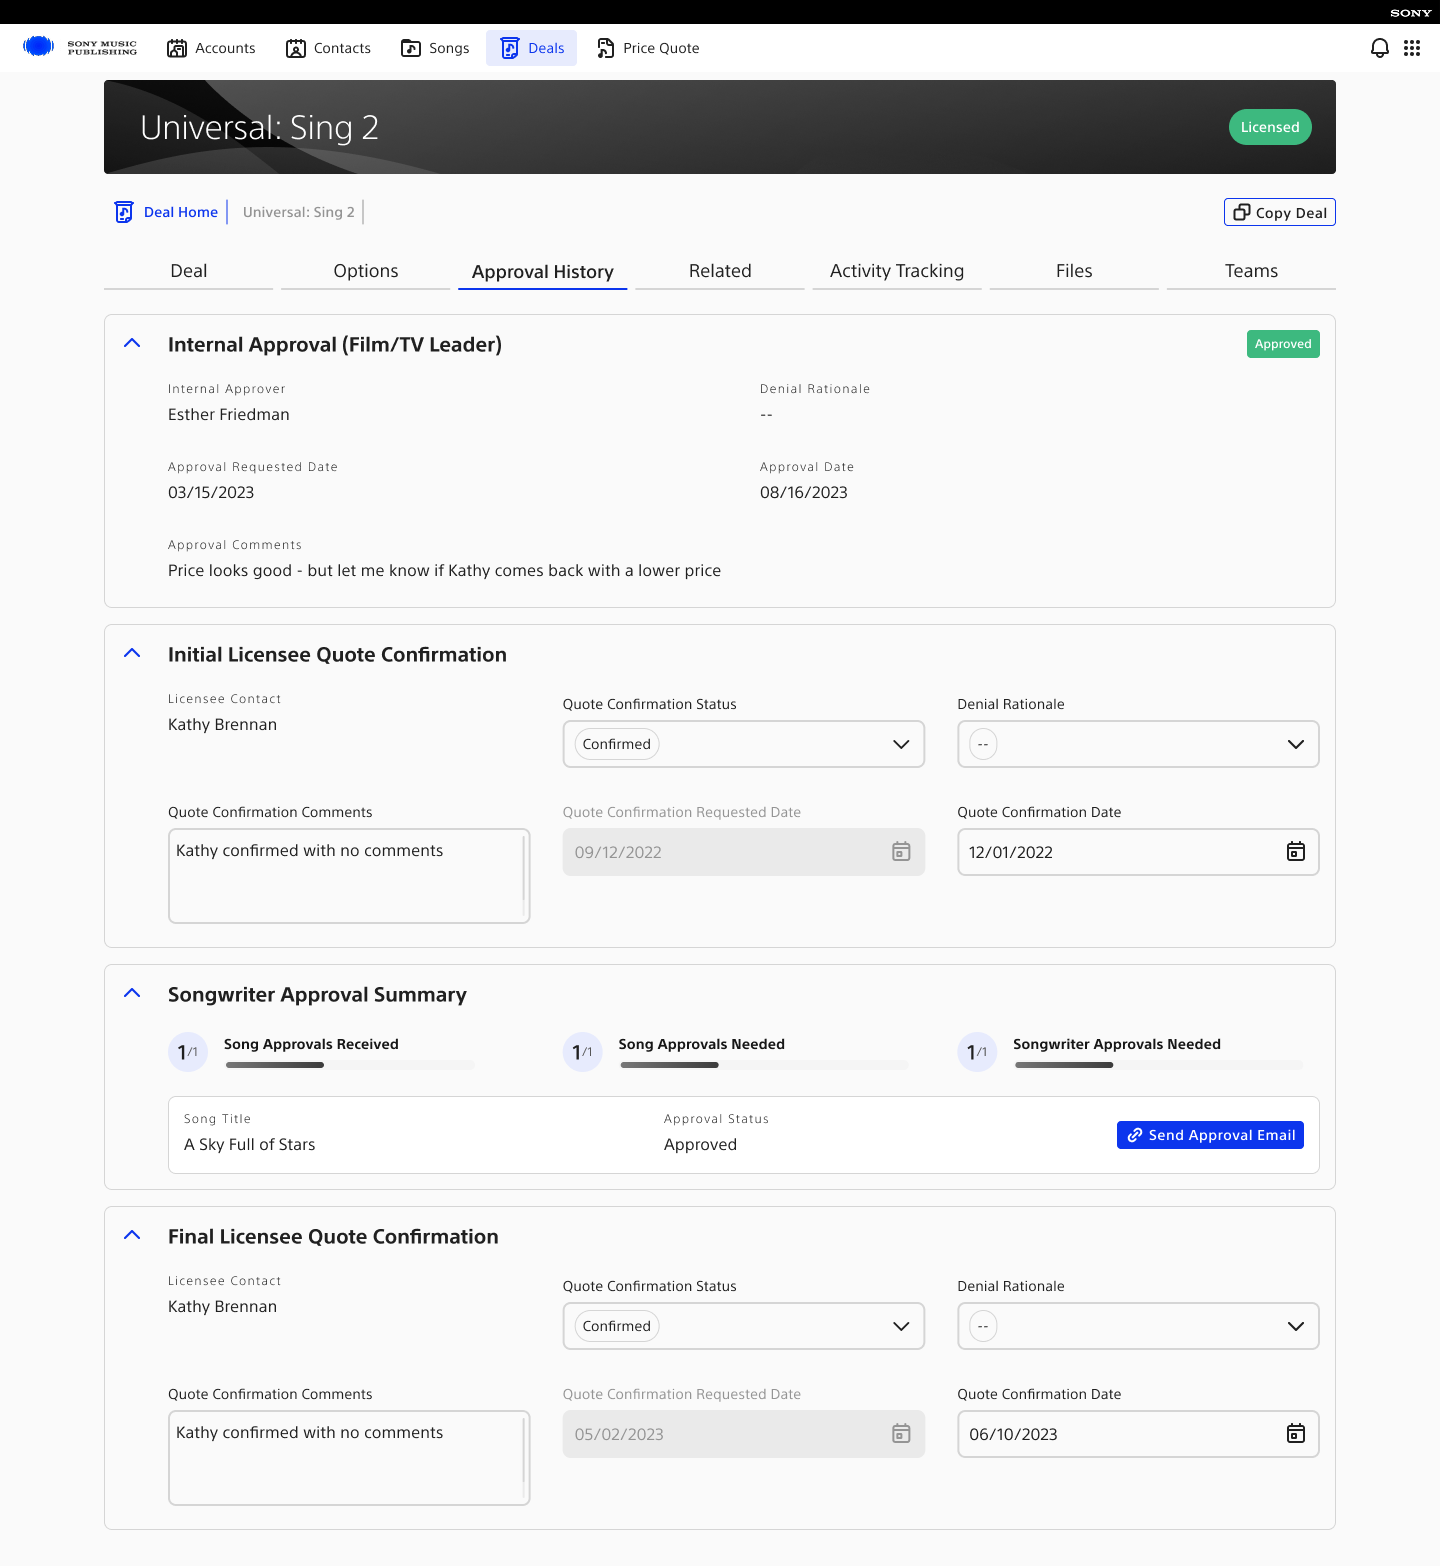The image size is (1440, 1566).
Task: Open the Price Quote nav icon
Action: (605, 48)
